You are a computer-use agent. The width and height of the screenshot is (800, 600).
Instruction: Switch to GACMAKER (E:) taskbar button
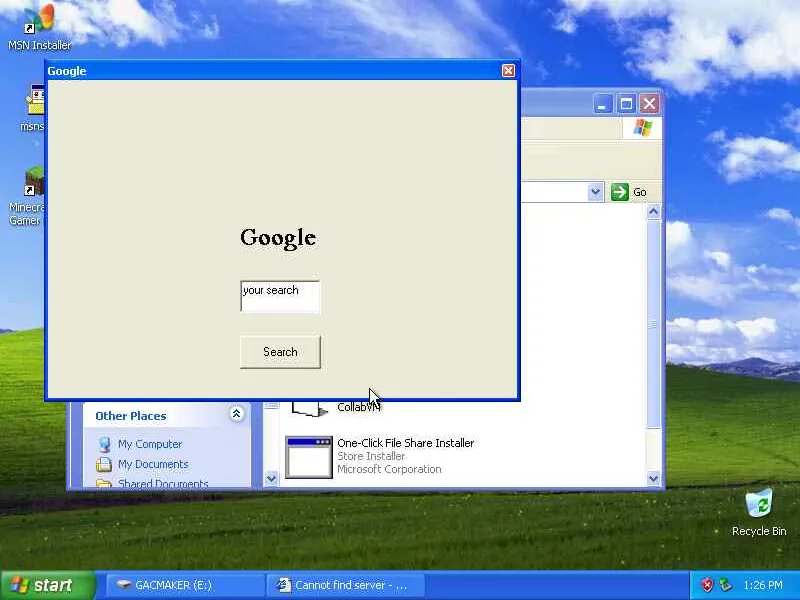pyautogui.click(x=185, y=585)
